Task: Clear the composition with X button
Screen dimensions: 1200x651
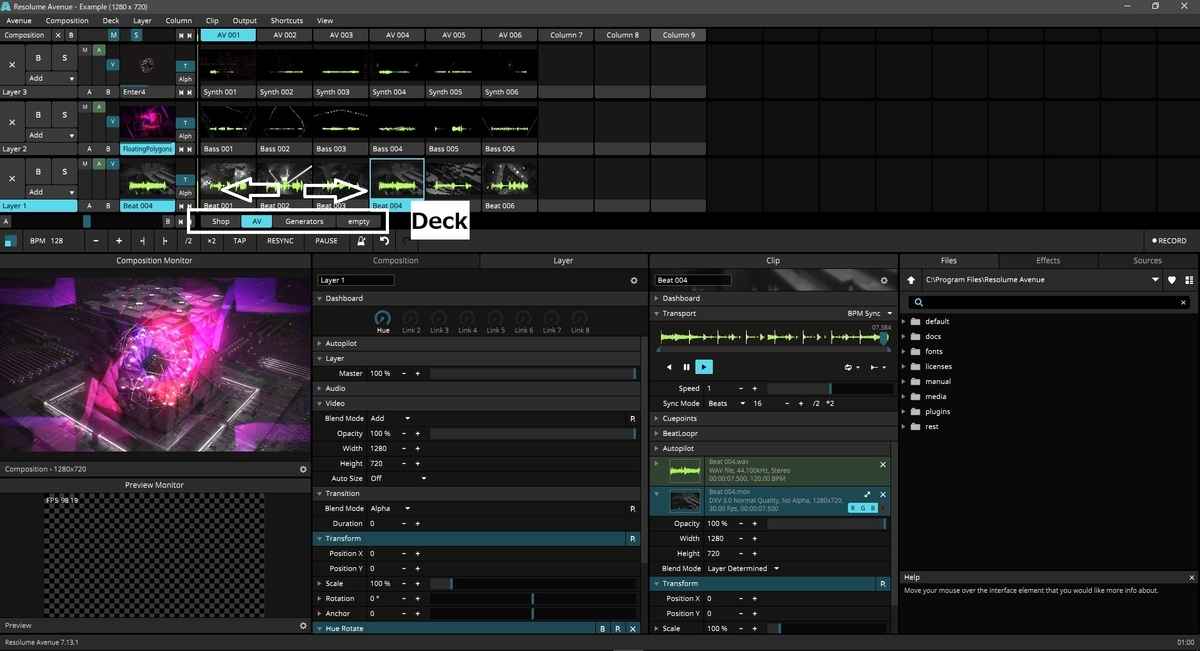Action: 58,35
